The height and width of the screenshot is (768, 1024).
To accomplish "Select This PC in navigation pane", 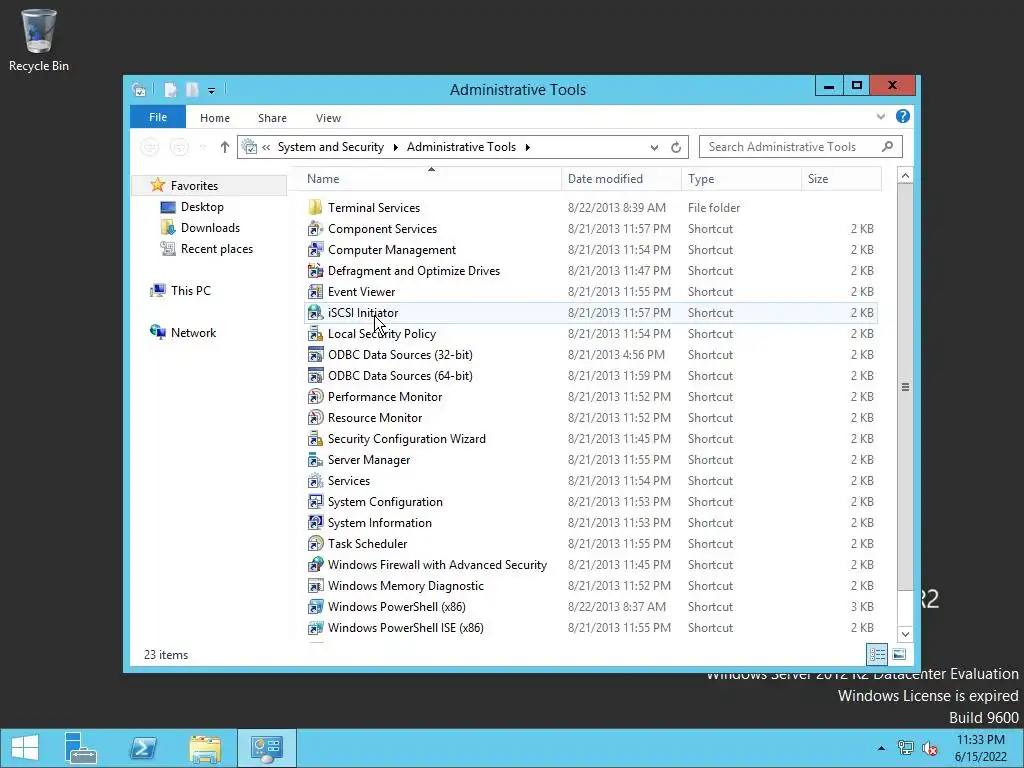I will [191, 291].
